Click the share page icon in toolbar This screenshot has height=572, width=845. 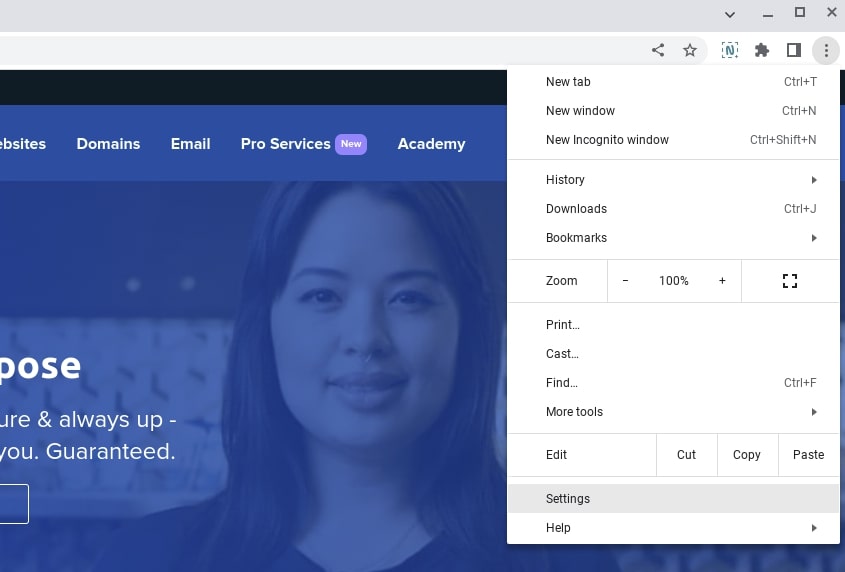point(658,50)
